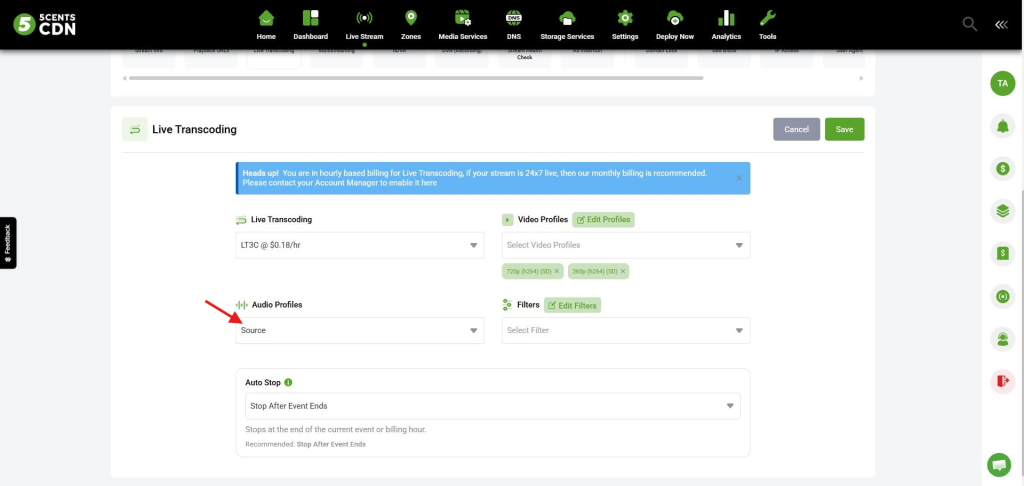This screenshot has height=486, width=1024.
Task: Go to Home in top navigation
Action: 266,25
